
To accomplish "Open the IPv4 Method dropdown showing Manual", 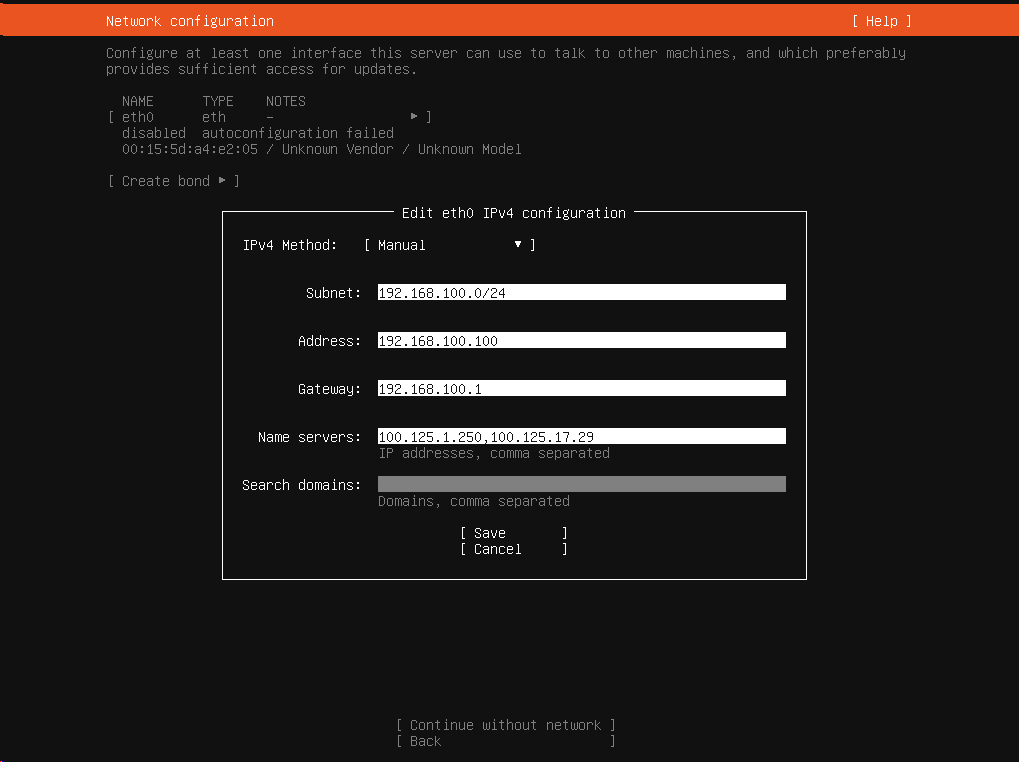I will tap(450, 245).
